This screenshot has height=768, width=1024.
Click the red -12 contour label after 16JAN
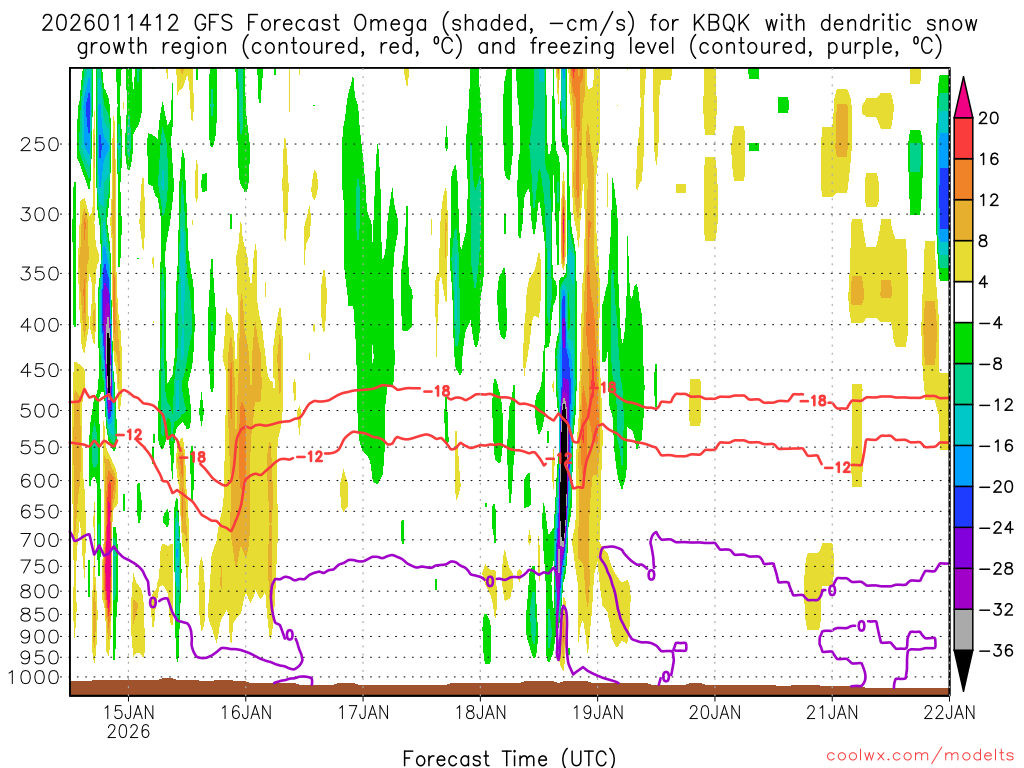[x=310, y=456]
